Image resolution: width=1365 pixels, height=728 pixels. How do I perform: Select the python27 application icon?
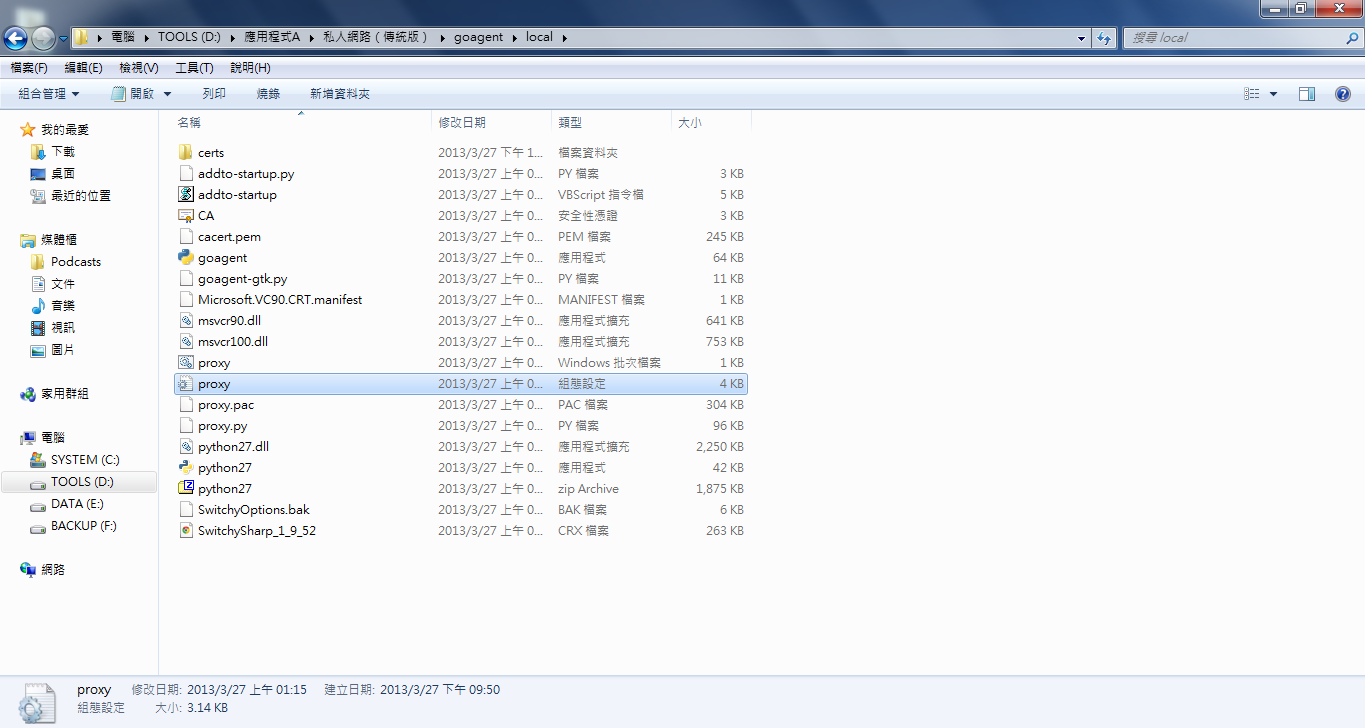tap(185, 468)
